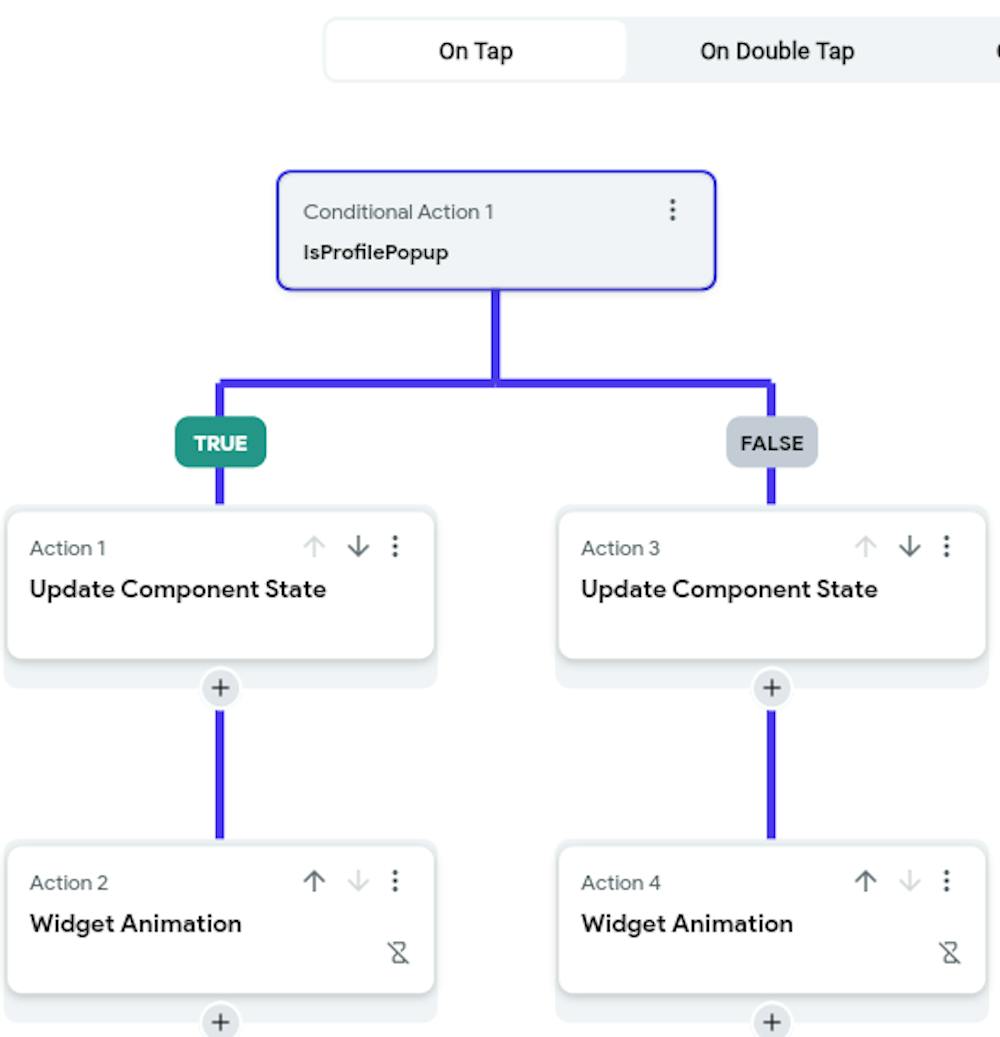This screenshot has width=1000, height=1037.
Task: Move Action 3 down with arrow
Action: click(x=909, y=546)
